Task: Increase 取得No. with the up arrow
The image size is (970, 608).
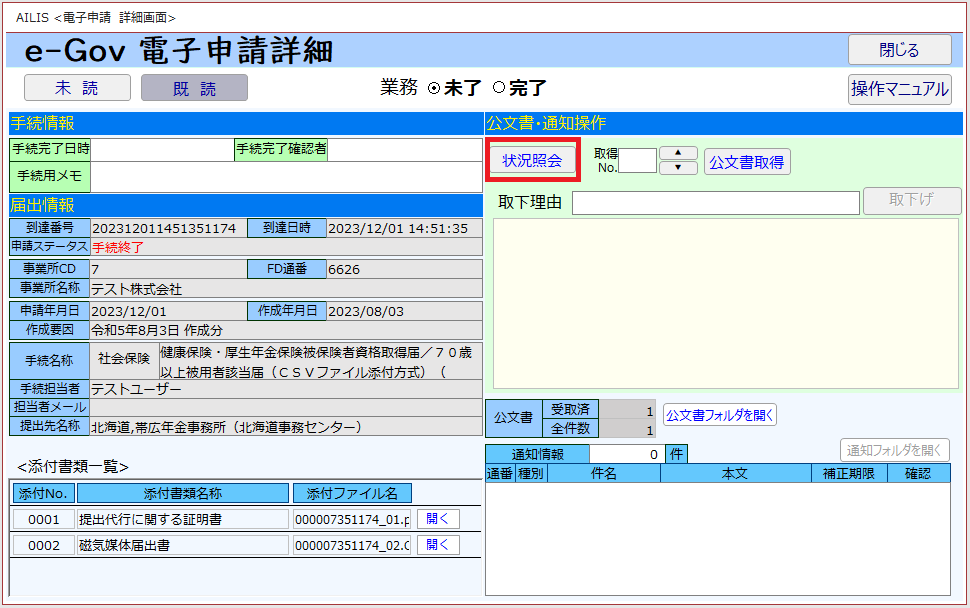Action: pos(679,153)
